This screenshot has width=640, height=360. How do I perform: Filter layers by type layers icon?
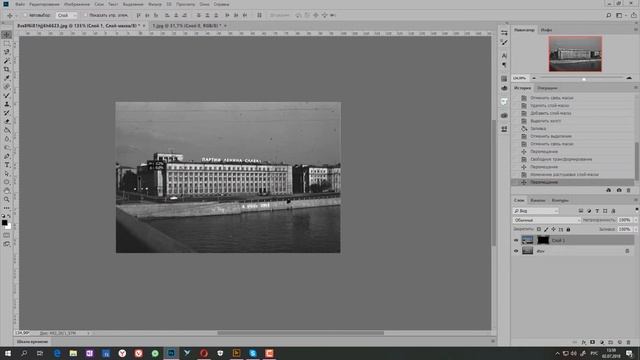pos(597,211)
